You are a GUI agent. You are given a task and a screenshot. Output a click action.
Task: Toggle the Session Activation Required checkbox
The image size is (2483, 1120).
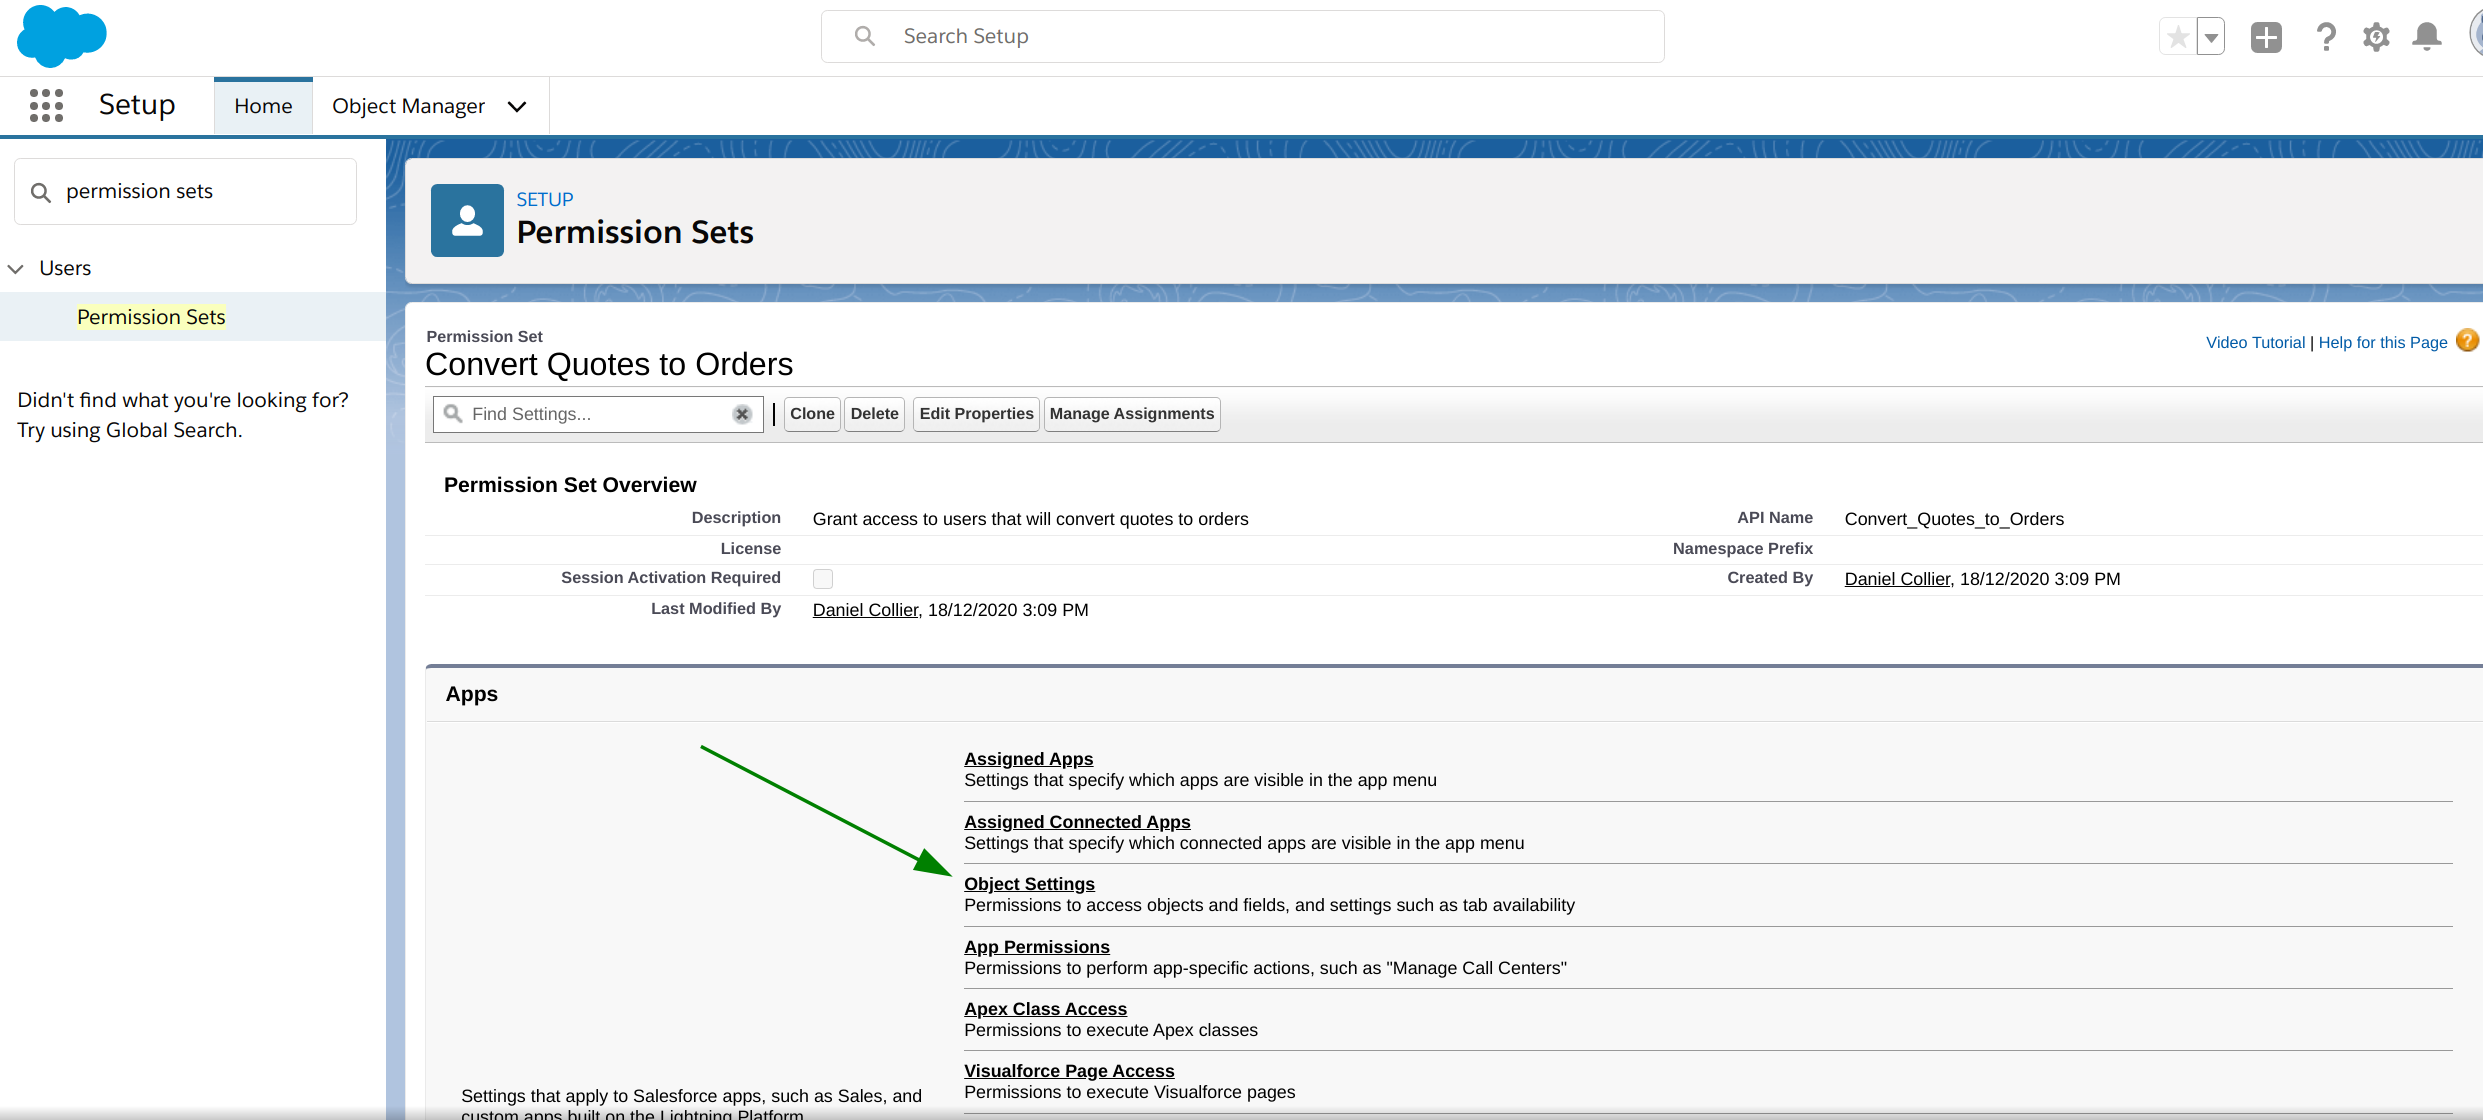click(822, 579)
